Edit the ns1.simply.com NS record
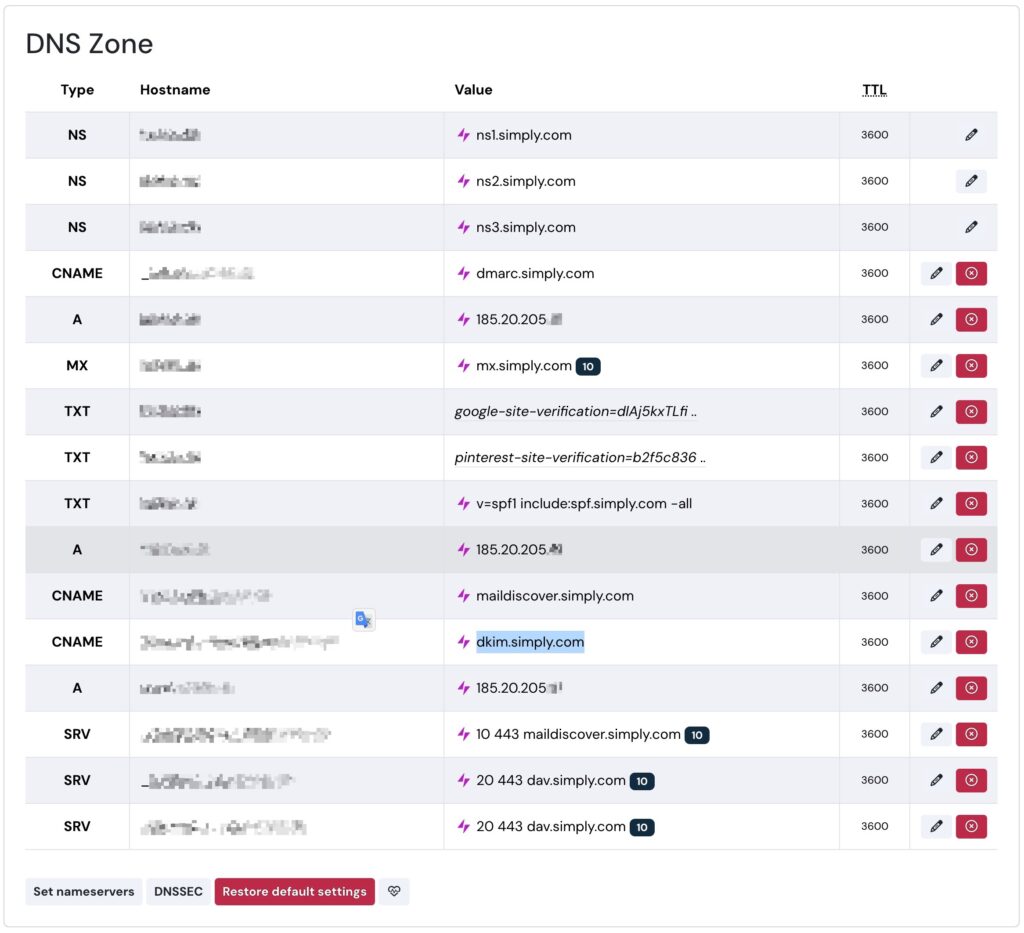This screenshot has width=1024, height=933. (971, 134)
